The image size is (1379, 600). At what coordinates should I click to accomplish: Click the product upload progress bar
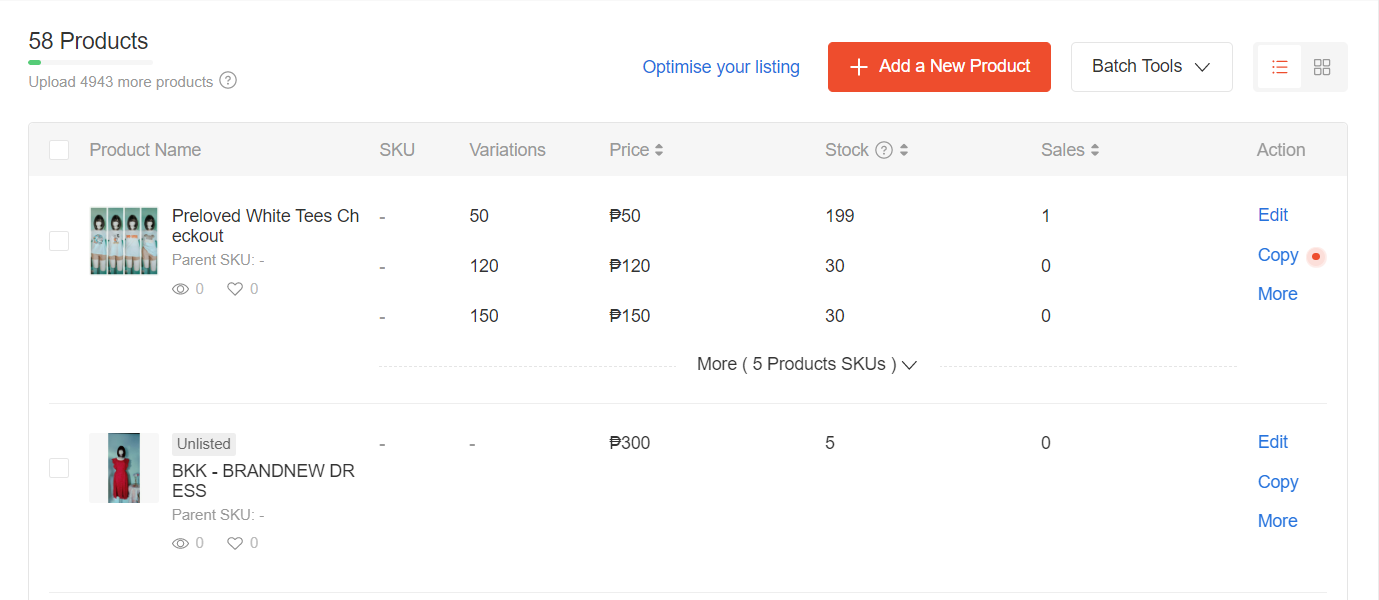click(x=90, y=62)
